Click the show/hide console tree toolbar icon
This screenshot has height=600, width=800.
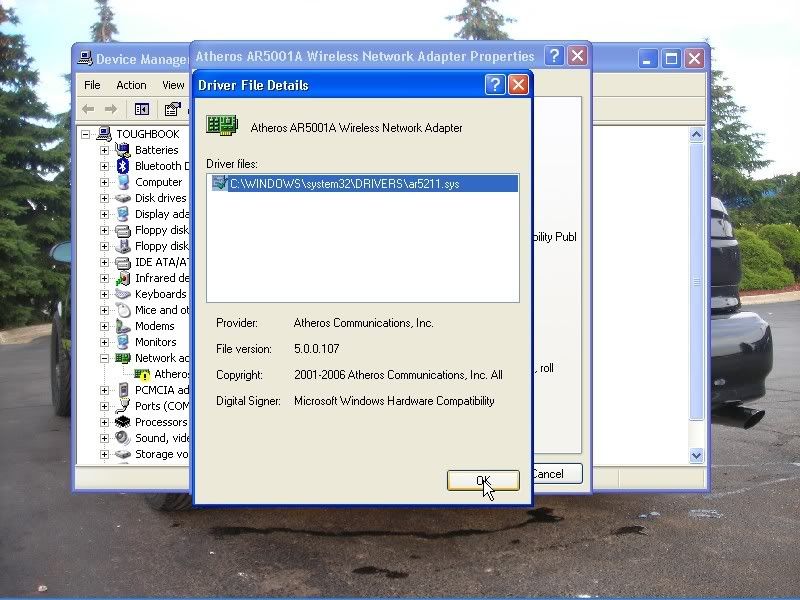(142, 109)
